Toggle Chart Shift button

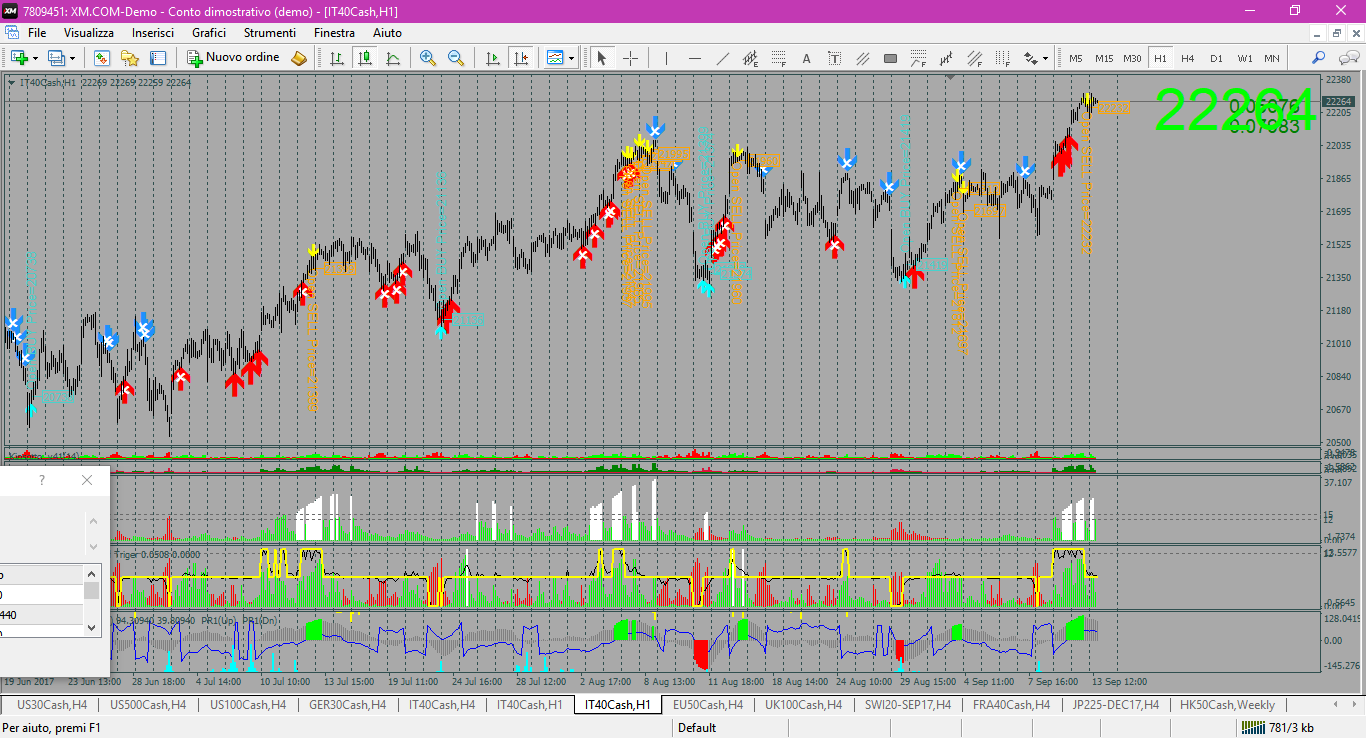point(520,58)
